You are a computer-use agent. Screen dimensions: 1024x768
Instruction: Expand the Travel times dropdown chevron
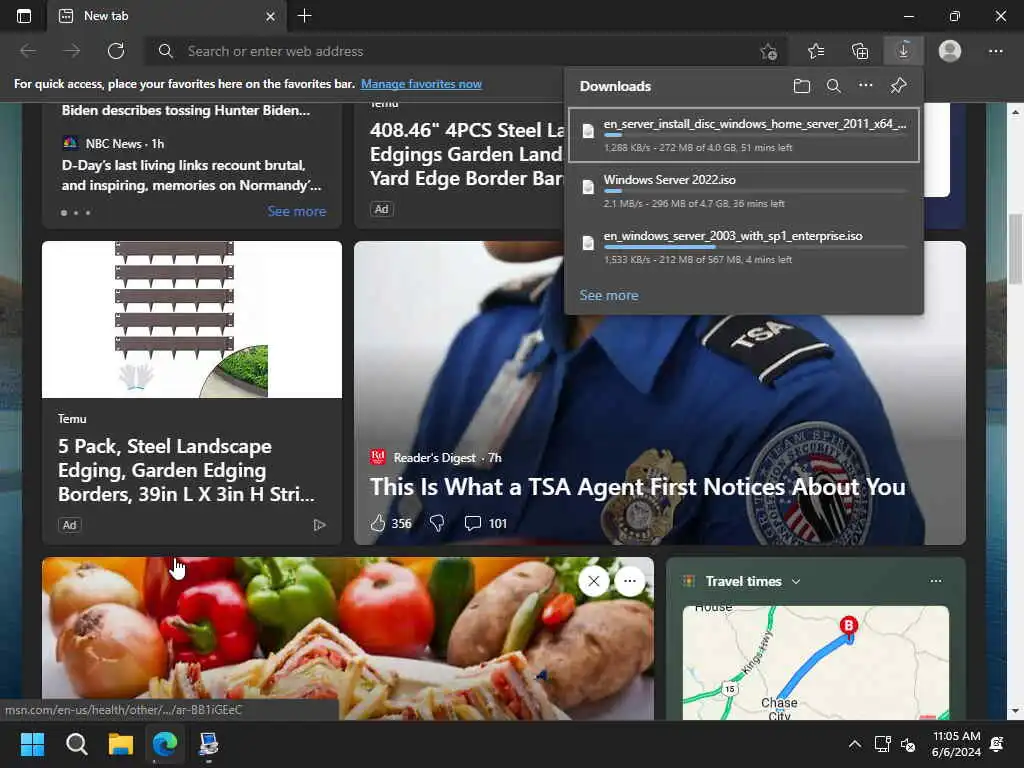pos(796,582)
